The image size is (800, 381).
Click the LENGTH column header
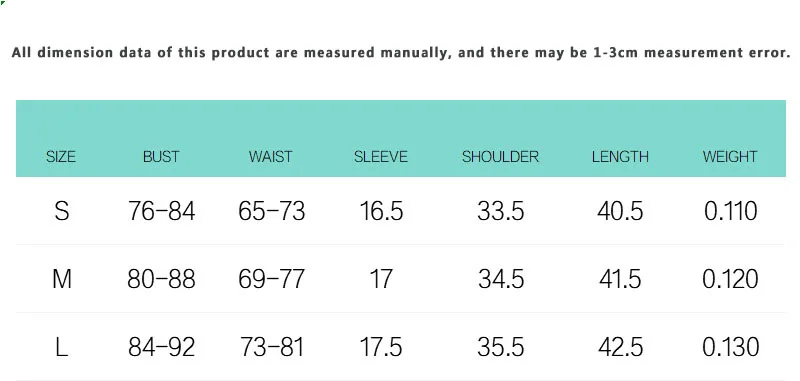(x=620, y=157)
